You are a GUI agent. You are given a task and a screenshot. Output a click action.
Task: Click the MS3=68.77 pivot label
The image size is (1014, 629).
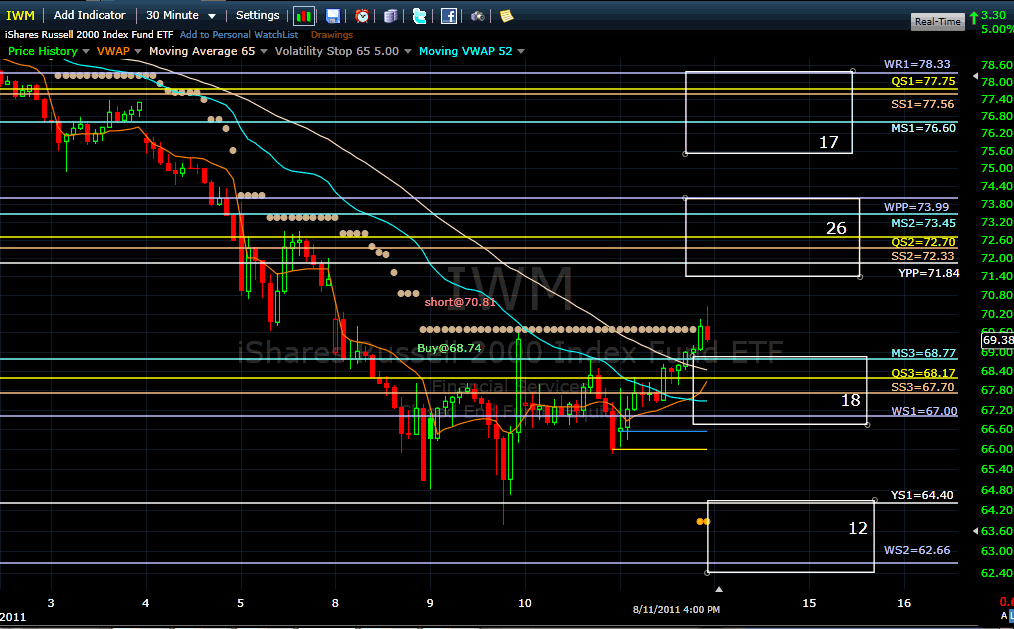(923, 353)
